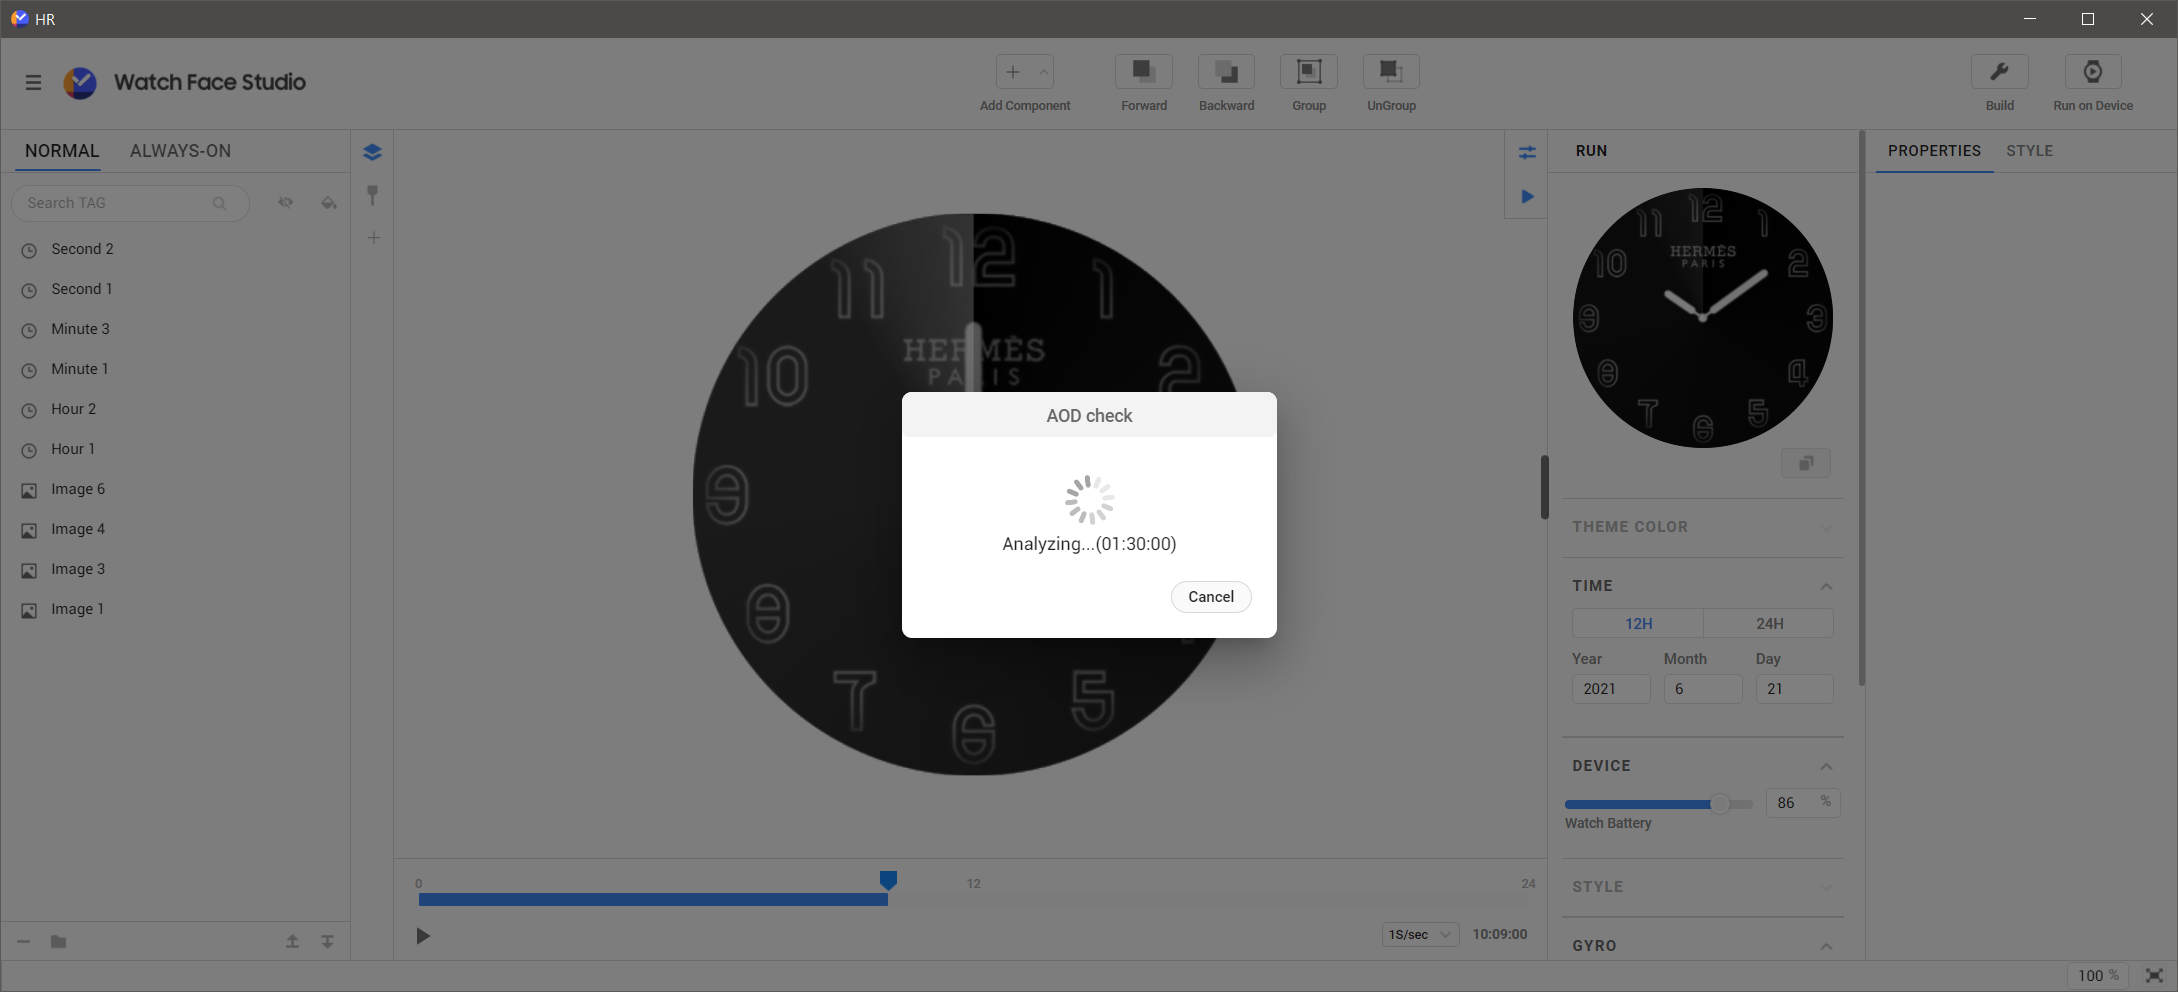Click the blue run play icon
This screenshot has height=992, width=2178.
tap(1527, 196)
